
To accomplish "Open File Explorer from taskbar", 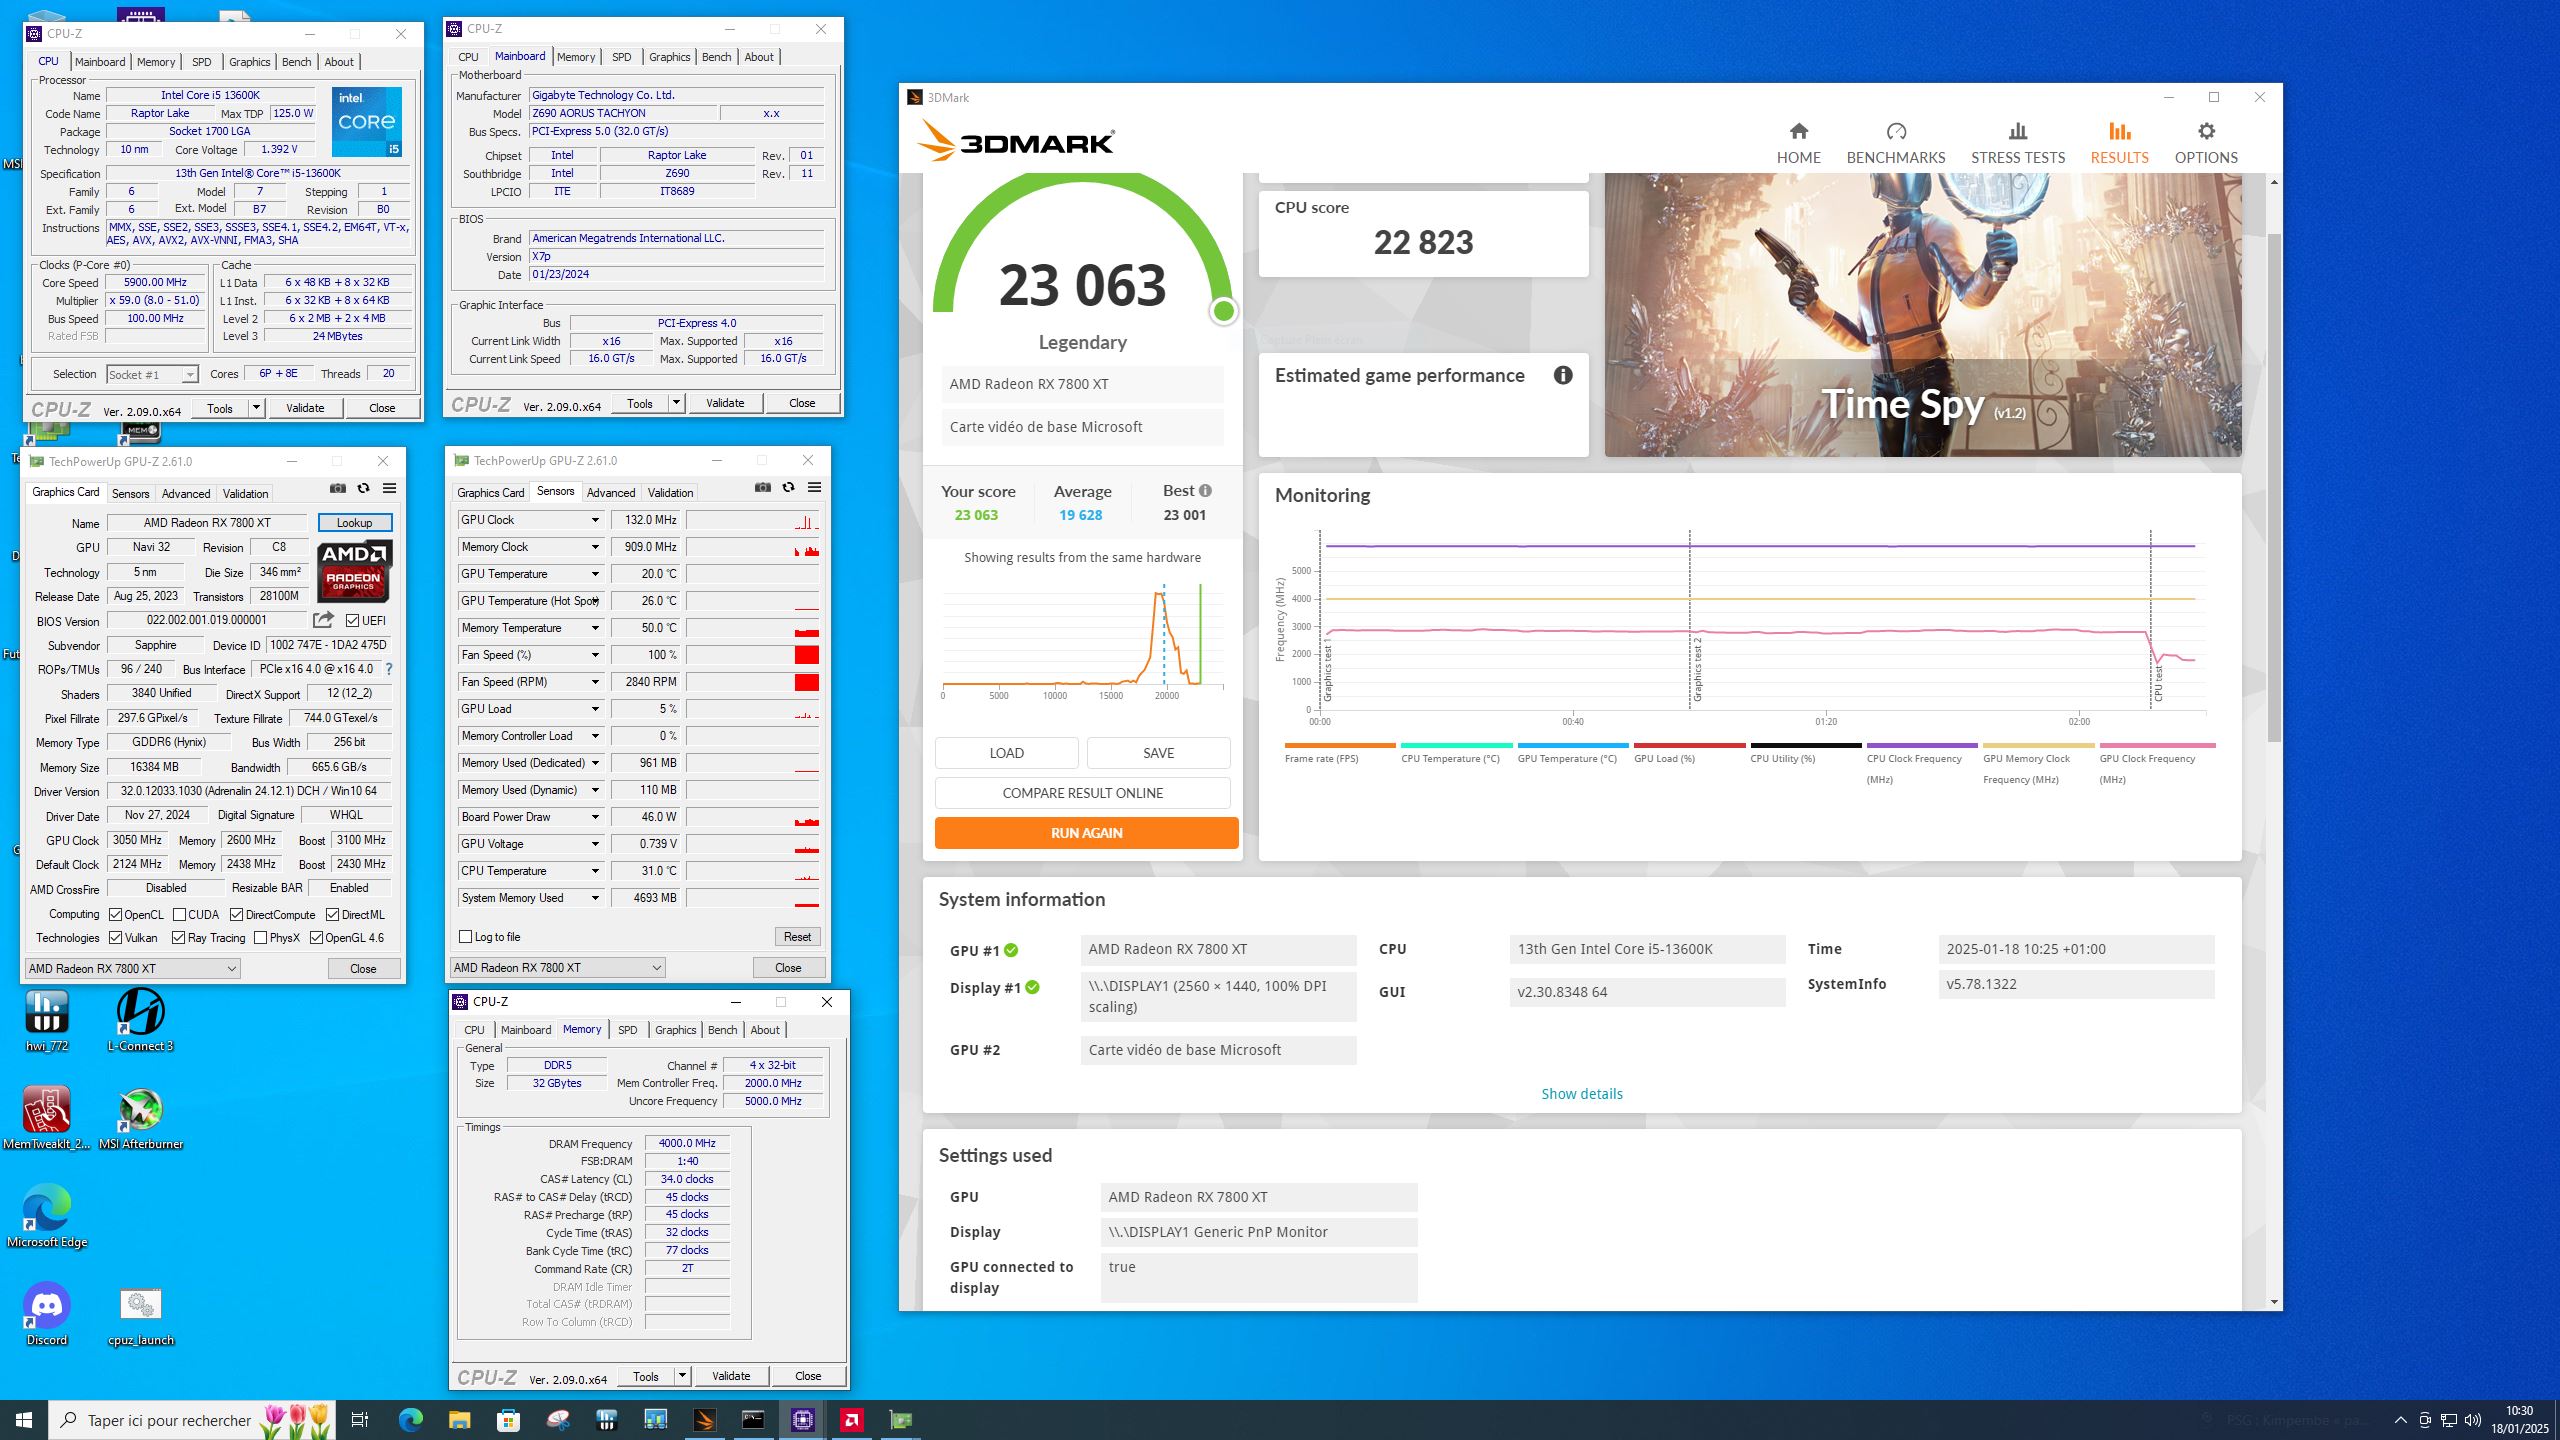I will [x=459, y=1419].
